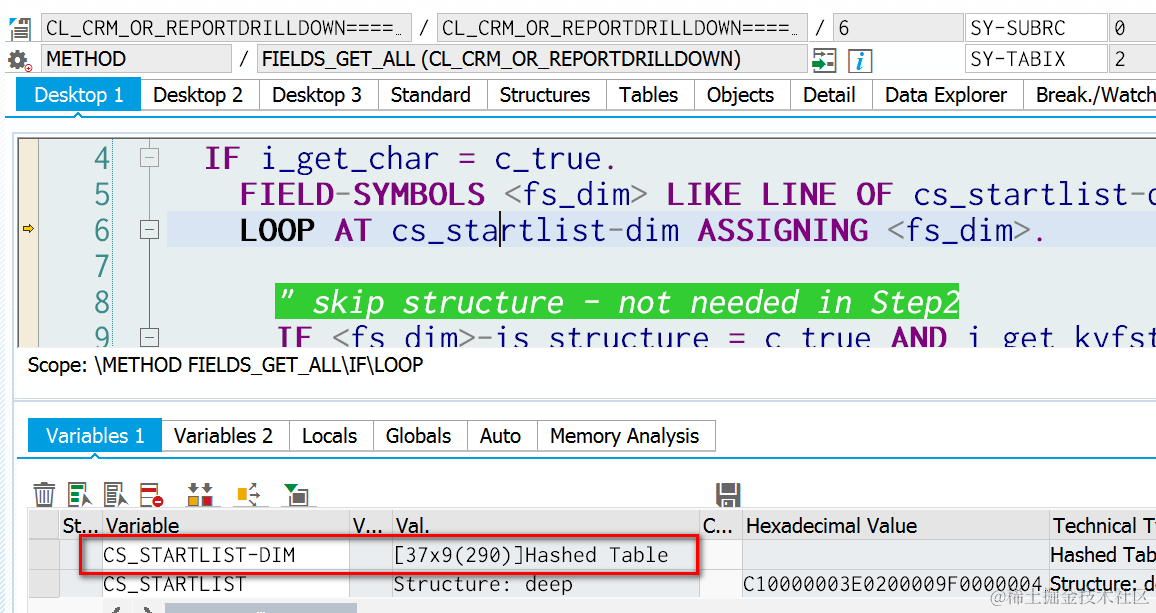1156x613 pixels.
Task: Click the SY-SUBRC field
Action: point(1036,28)
